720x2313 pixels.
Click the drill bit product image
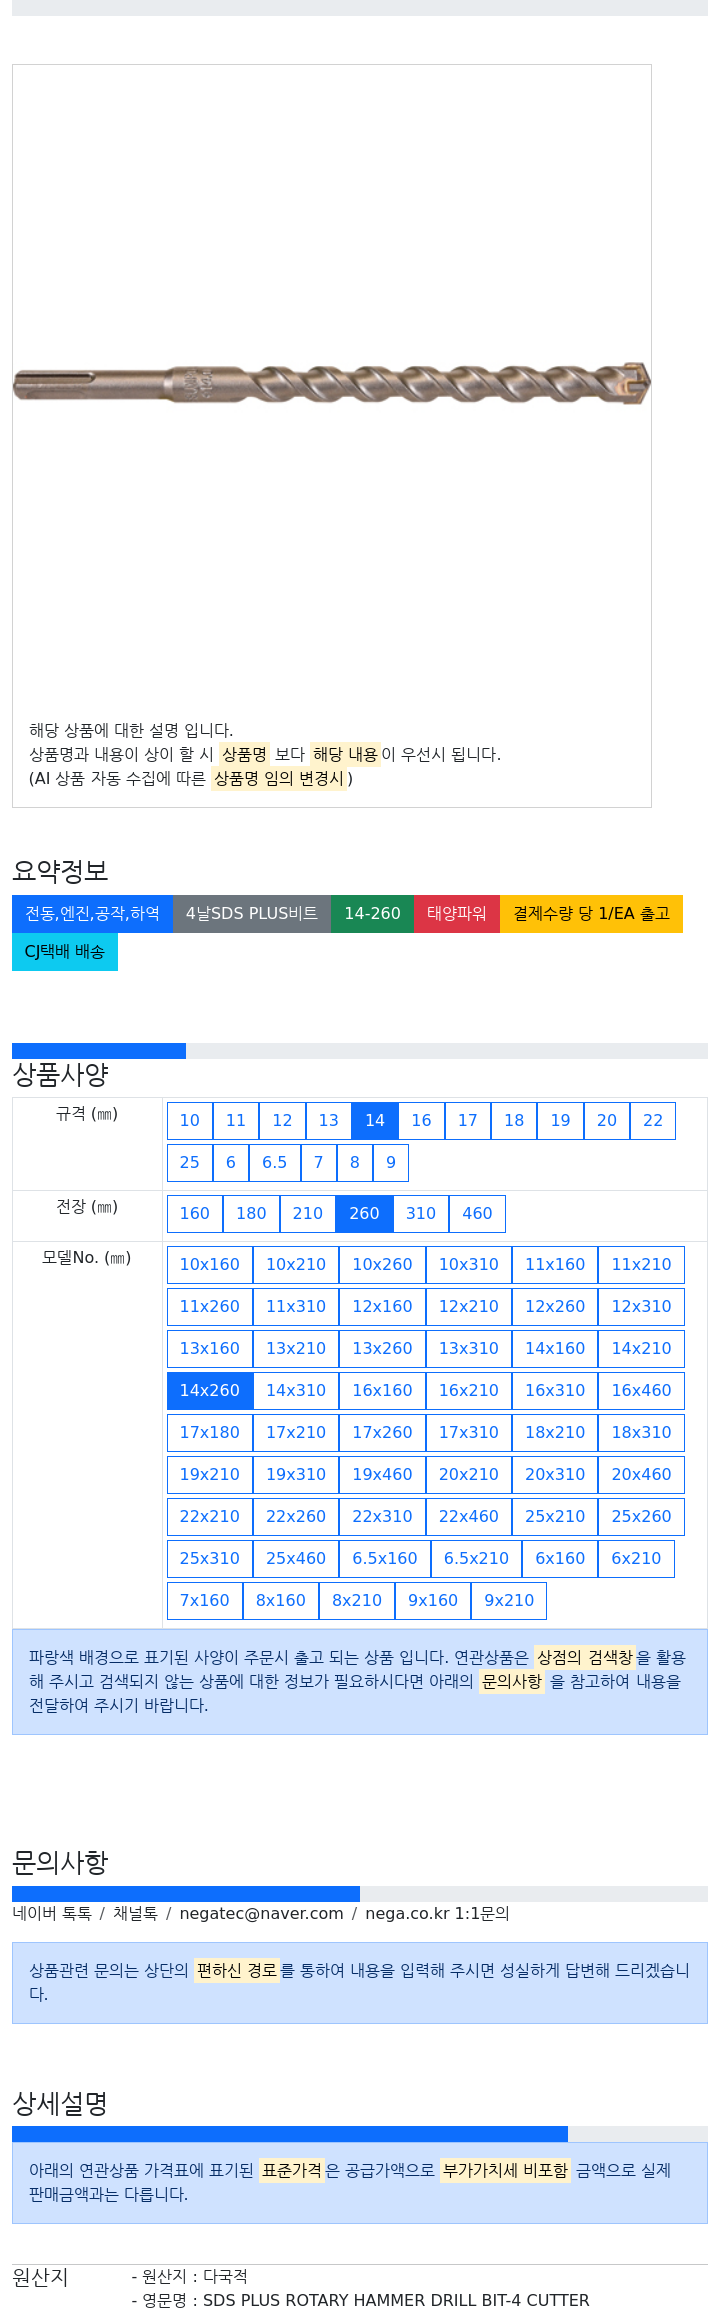[x=332, y=383]
